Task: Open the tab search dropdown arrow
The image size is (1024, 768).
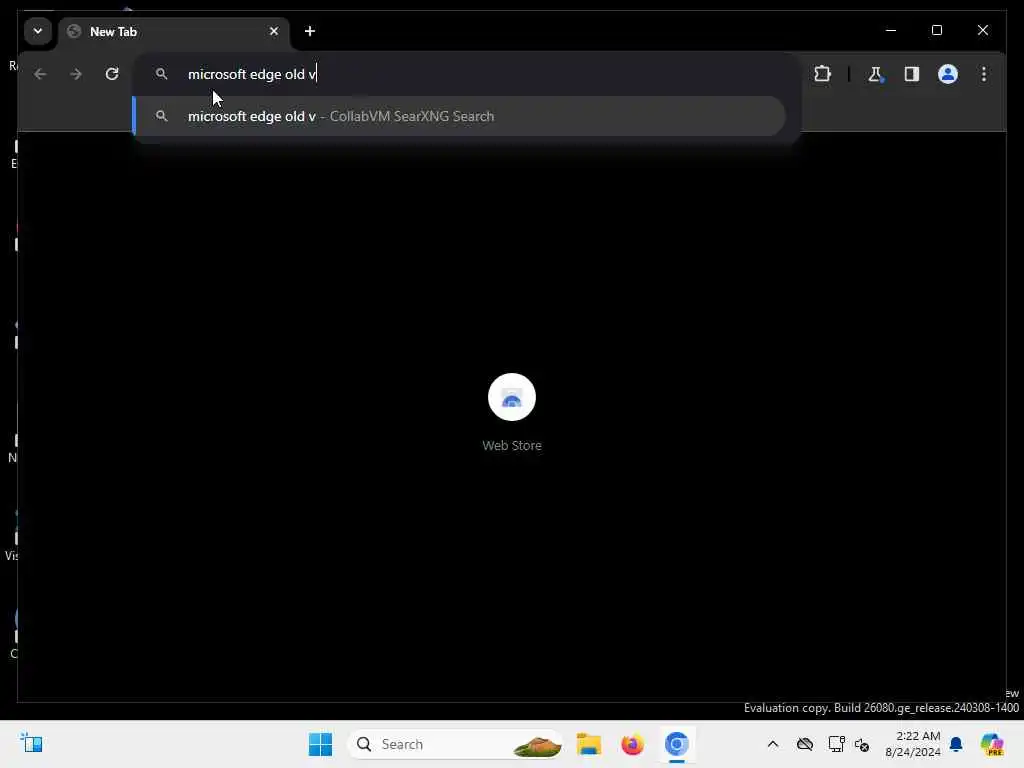Action: (38, 31)
